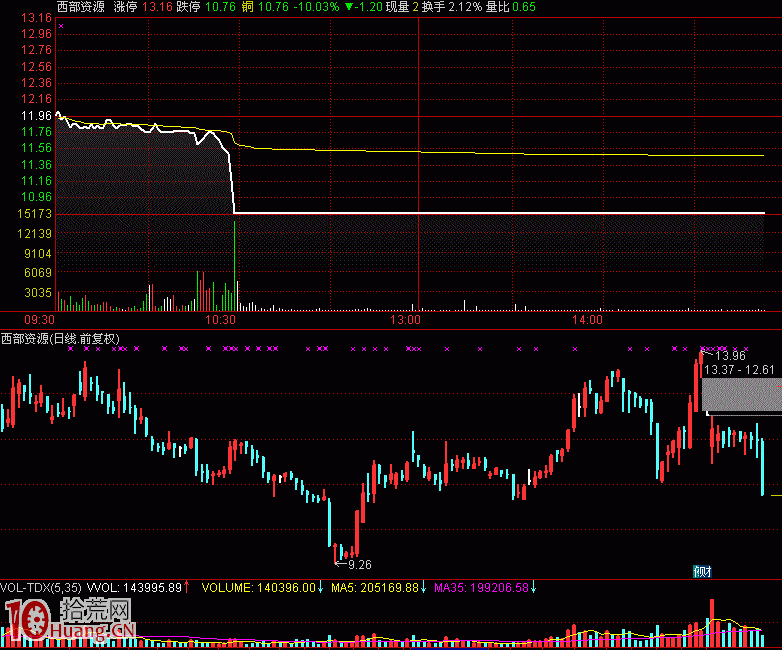Click the 12.36 price axis label
The height and width of the screenshot is (650, 782).
(36, 83)
